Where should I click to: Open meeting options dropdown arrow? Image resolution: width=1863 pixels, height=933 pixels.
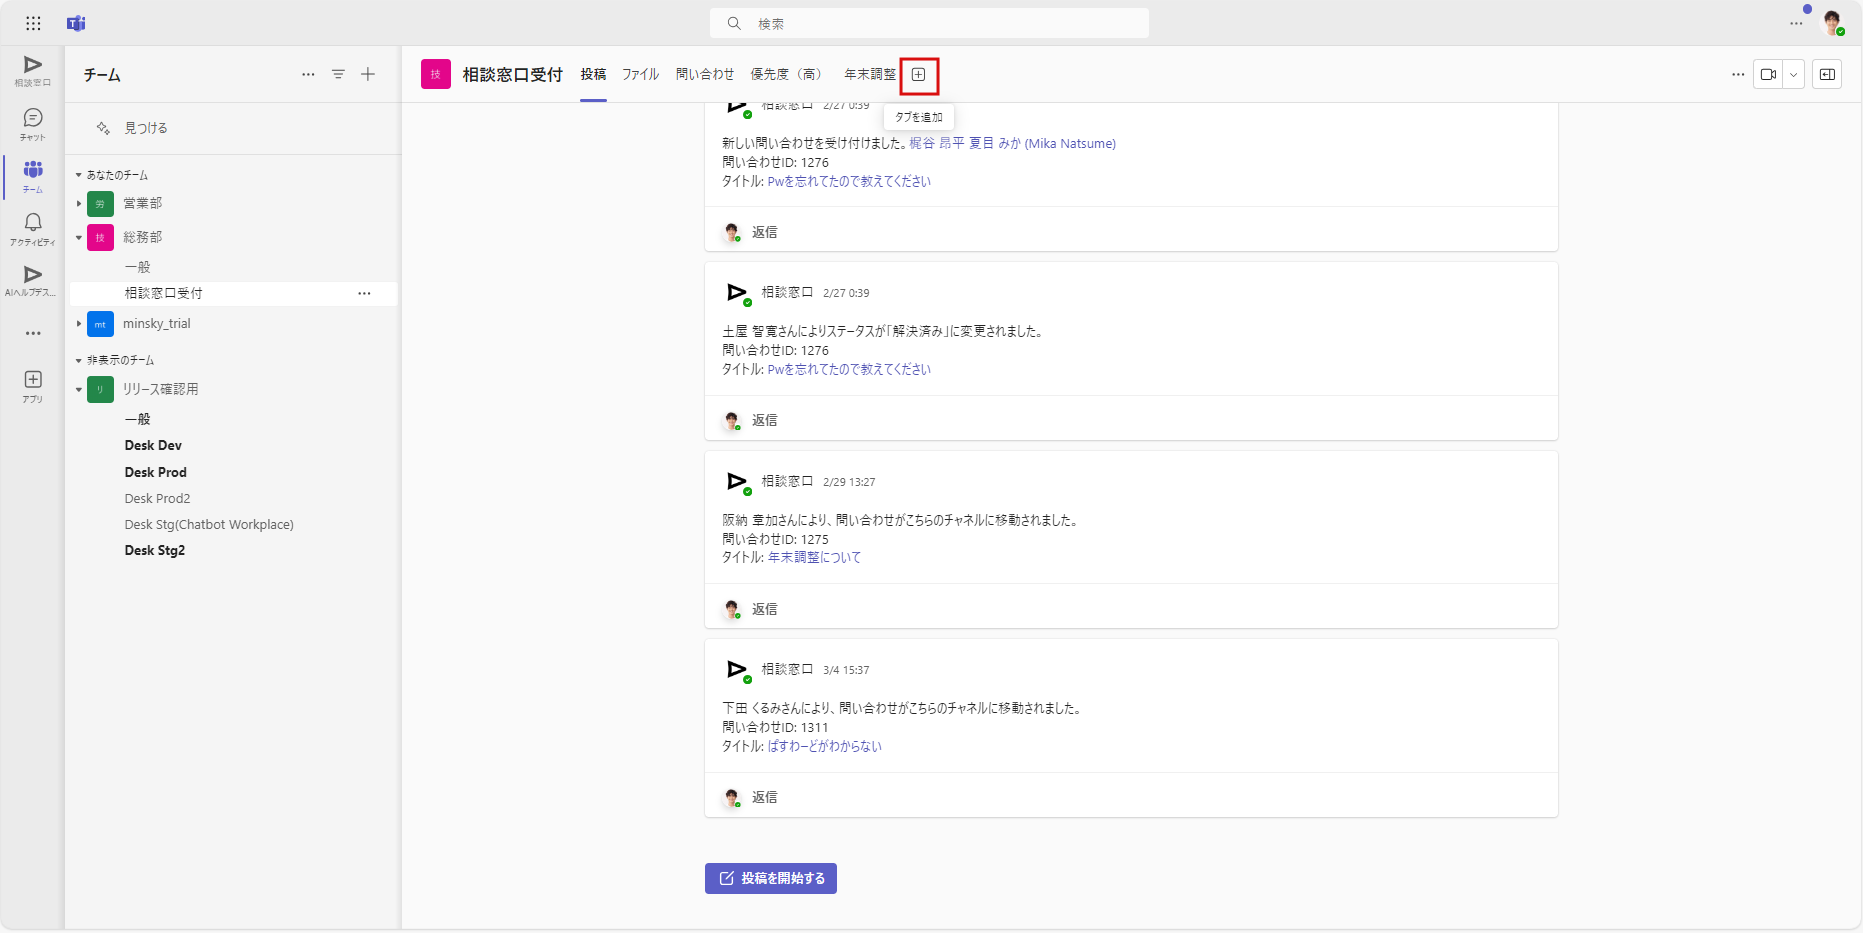point(1793,74)
